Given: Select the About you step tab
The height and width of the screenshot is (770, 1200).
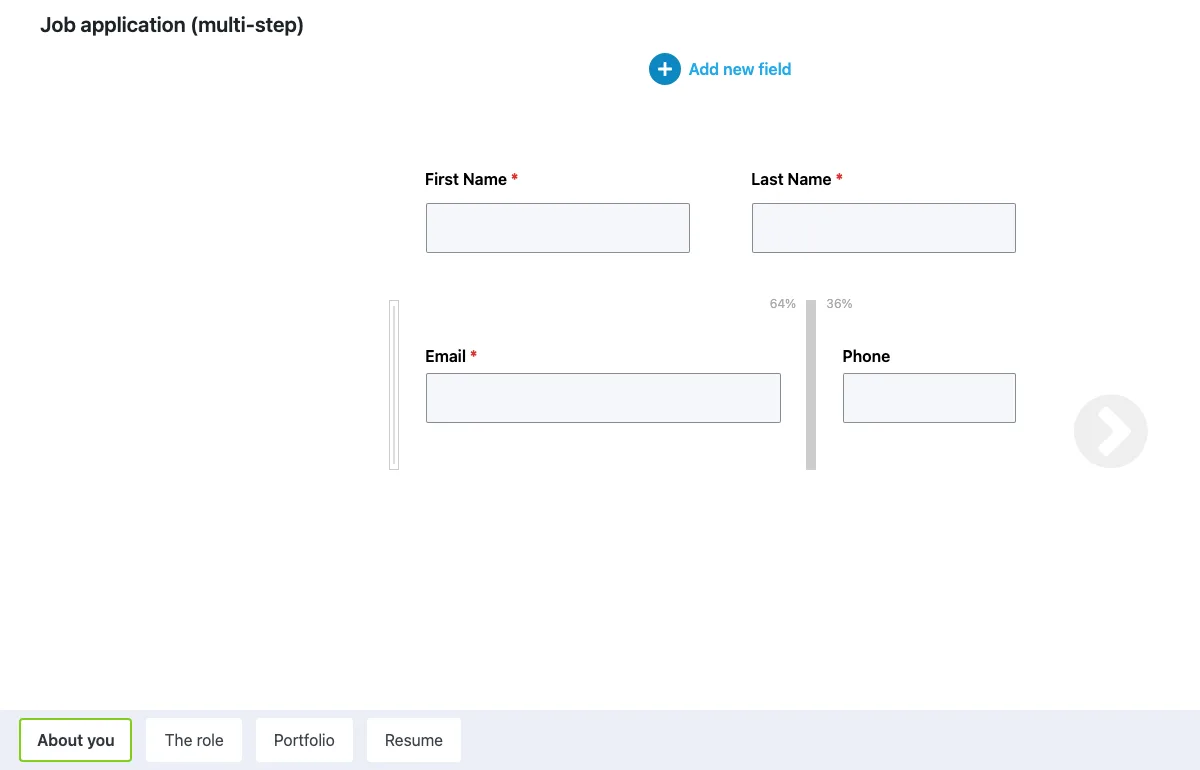Looking at the screenshot, I should (x=76, y=740).
